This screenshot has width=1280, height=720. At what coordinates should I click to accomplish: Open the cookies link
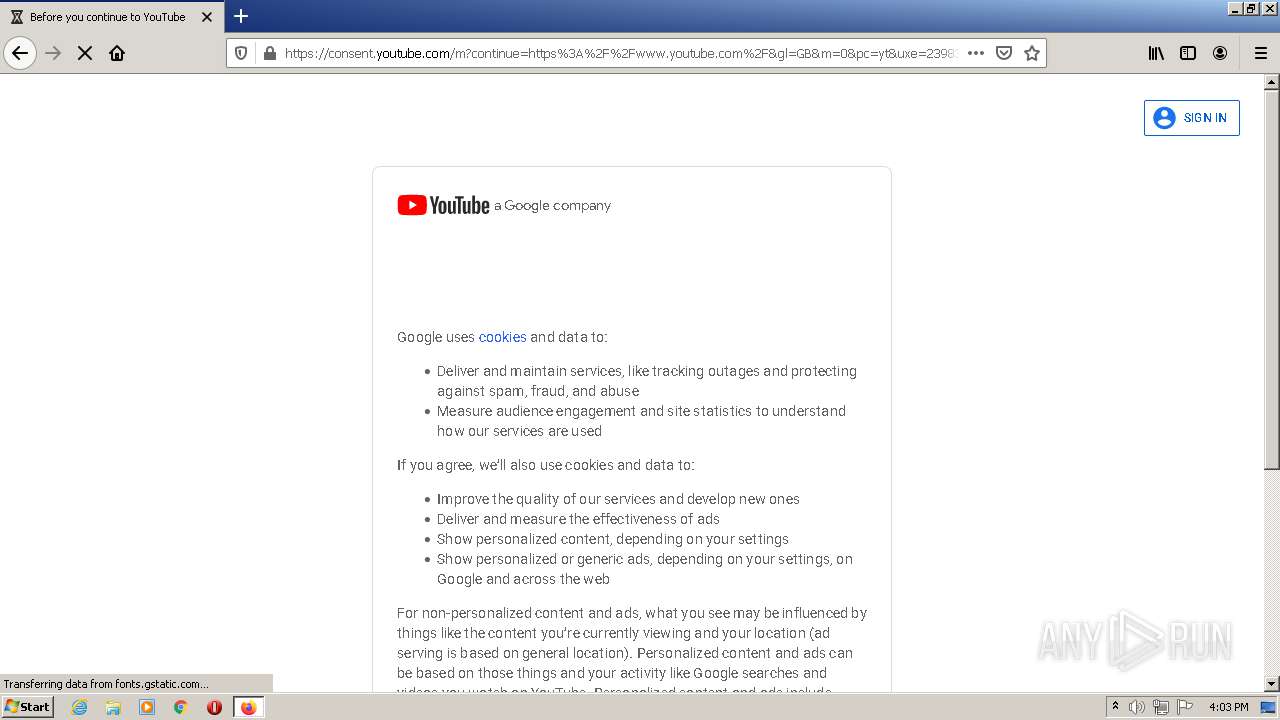click(x=502, y=337)
